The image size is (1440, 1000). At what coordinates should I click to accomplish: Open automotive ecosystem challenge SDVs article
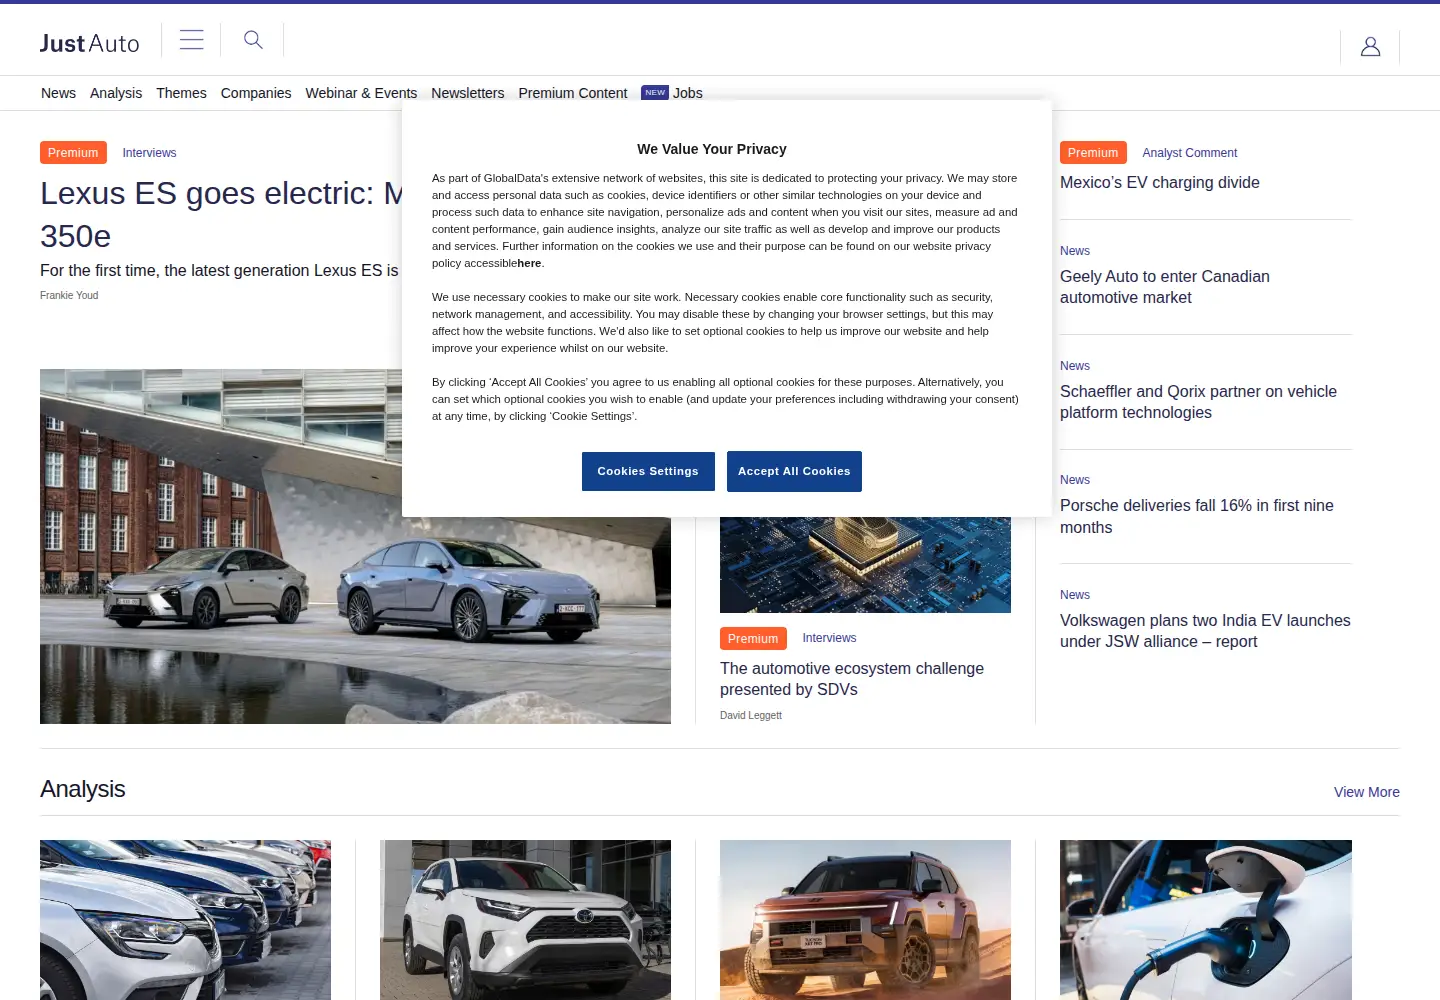(852, 679)
